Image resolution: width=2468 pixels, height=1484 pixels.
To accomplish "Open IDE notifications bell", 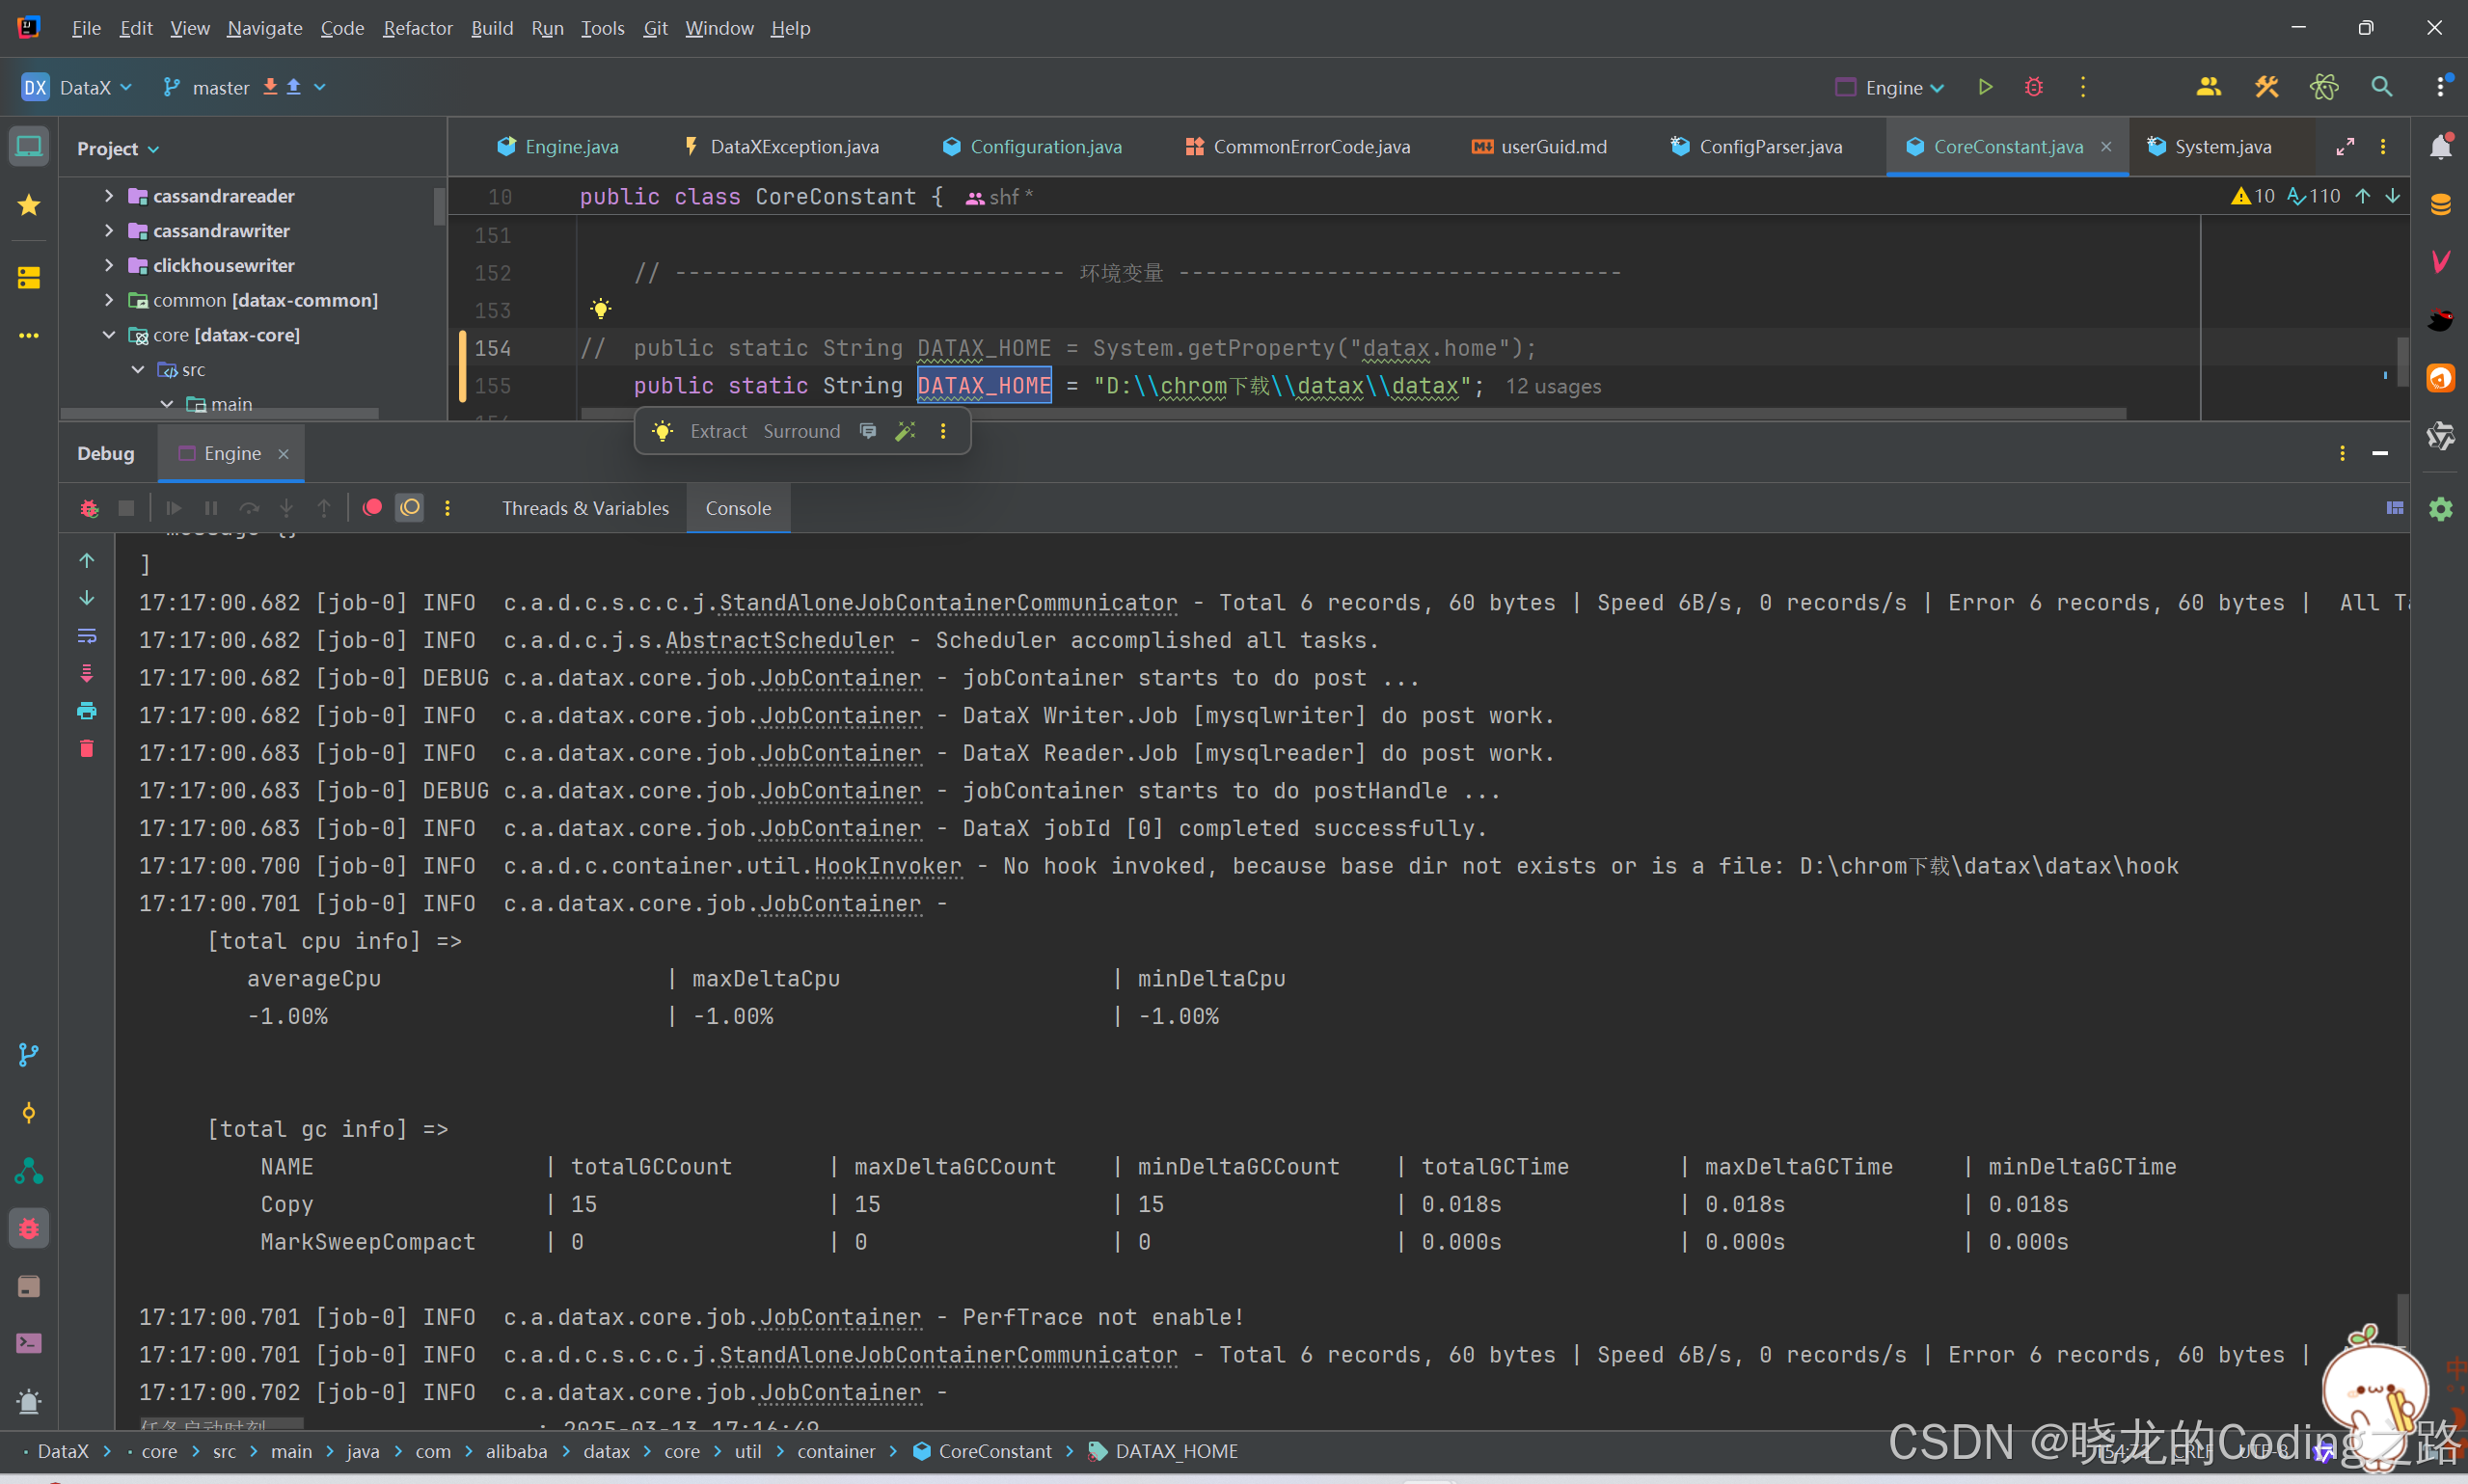I will (x=2440, y=147).
